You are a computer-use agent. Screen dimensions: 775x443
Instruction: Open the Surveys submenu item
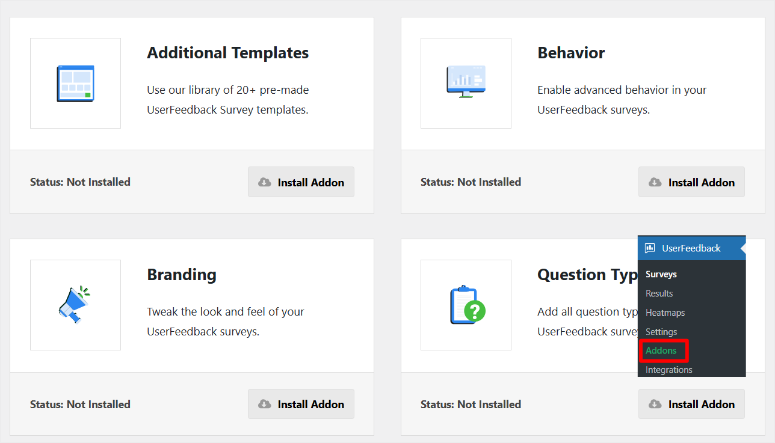661,274
